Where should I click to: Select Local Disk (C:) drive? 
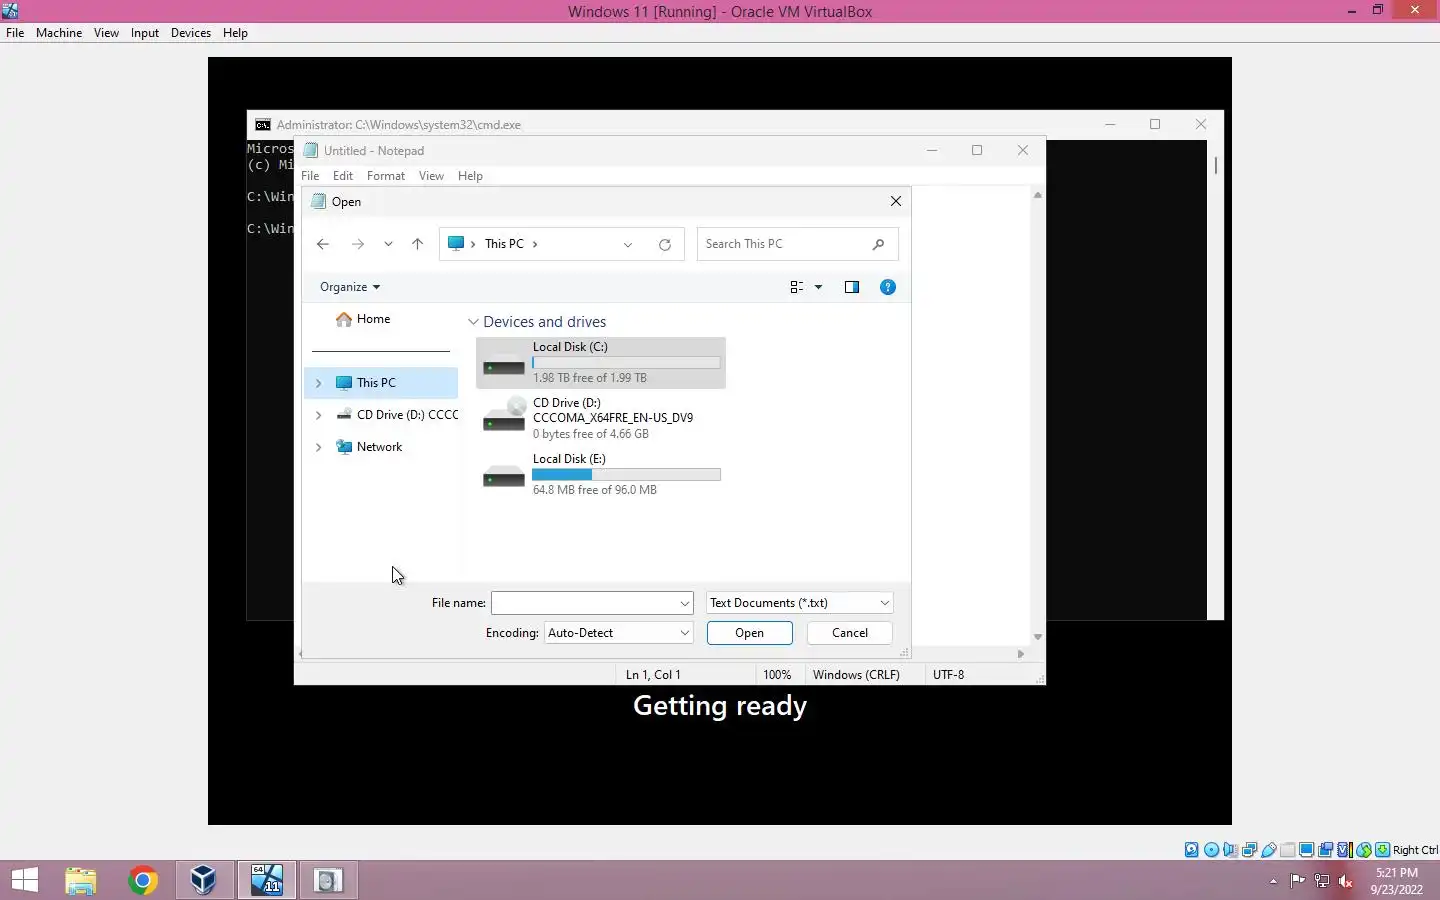point(601,363)
